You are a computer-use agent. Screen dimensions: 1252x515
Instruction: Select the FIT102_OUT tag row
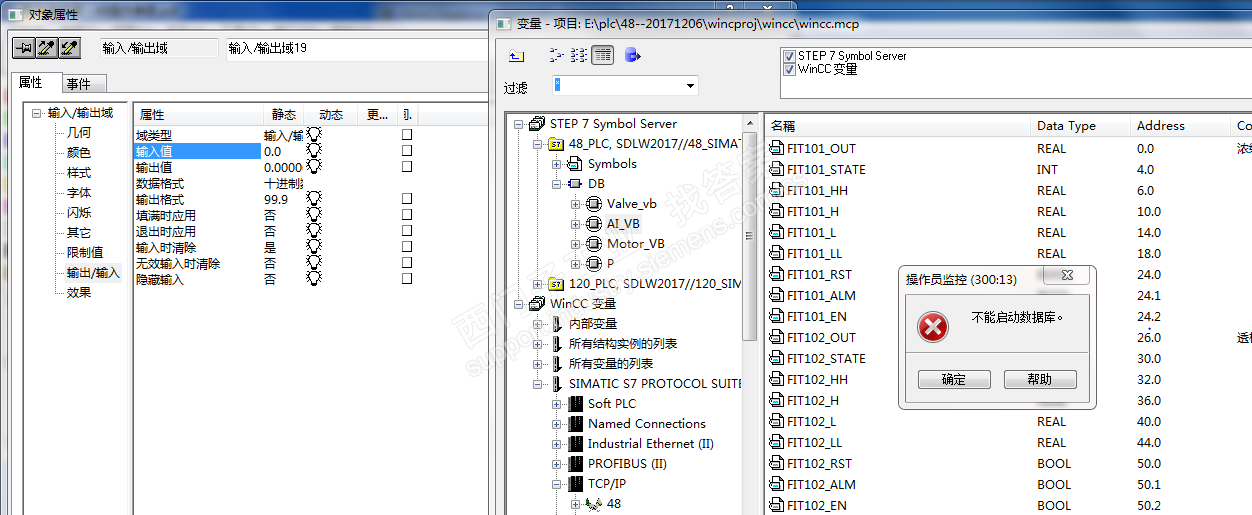[x=821, y=338]
